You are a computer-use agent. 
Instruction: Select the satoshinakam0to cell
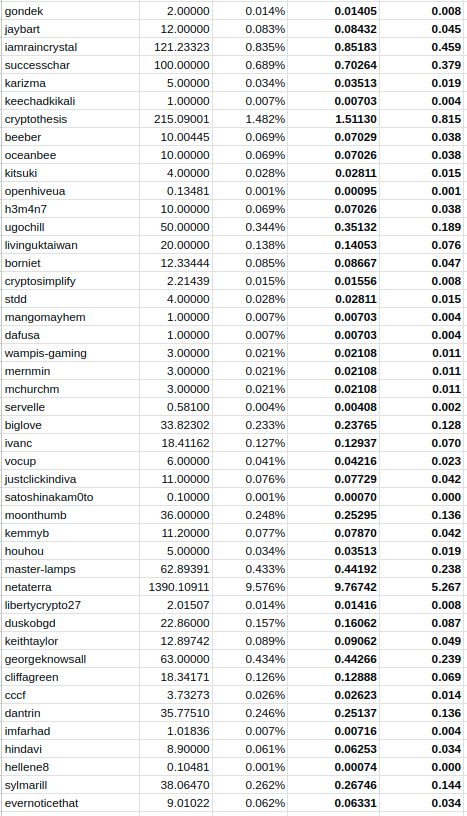pos(70,497)
